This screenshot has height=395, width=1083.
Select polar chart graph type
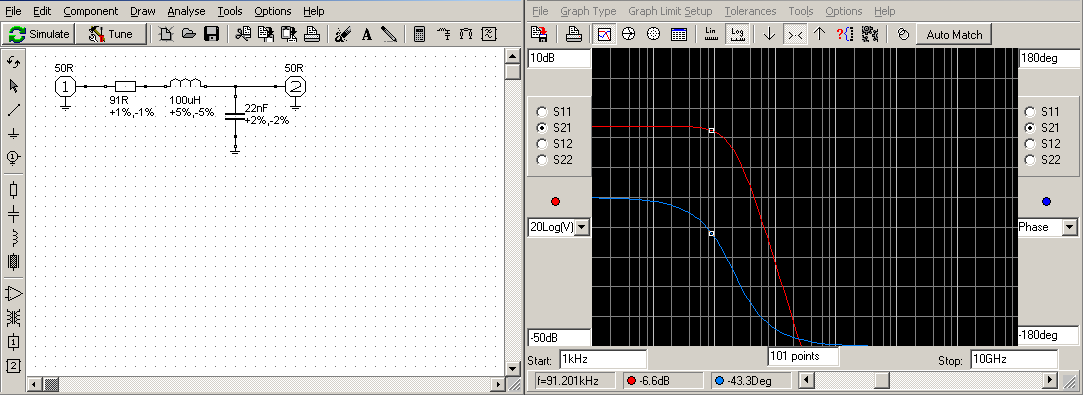pyautogui.click(x=654, y=34)
